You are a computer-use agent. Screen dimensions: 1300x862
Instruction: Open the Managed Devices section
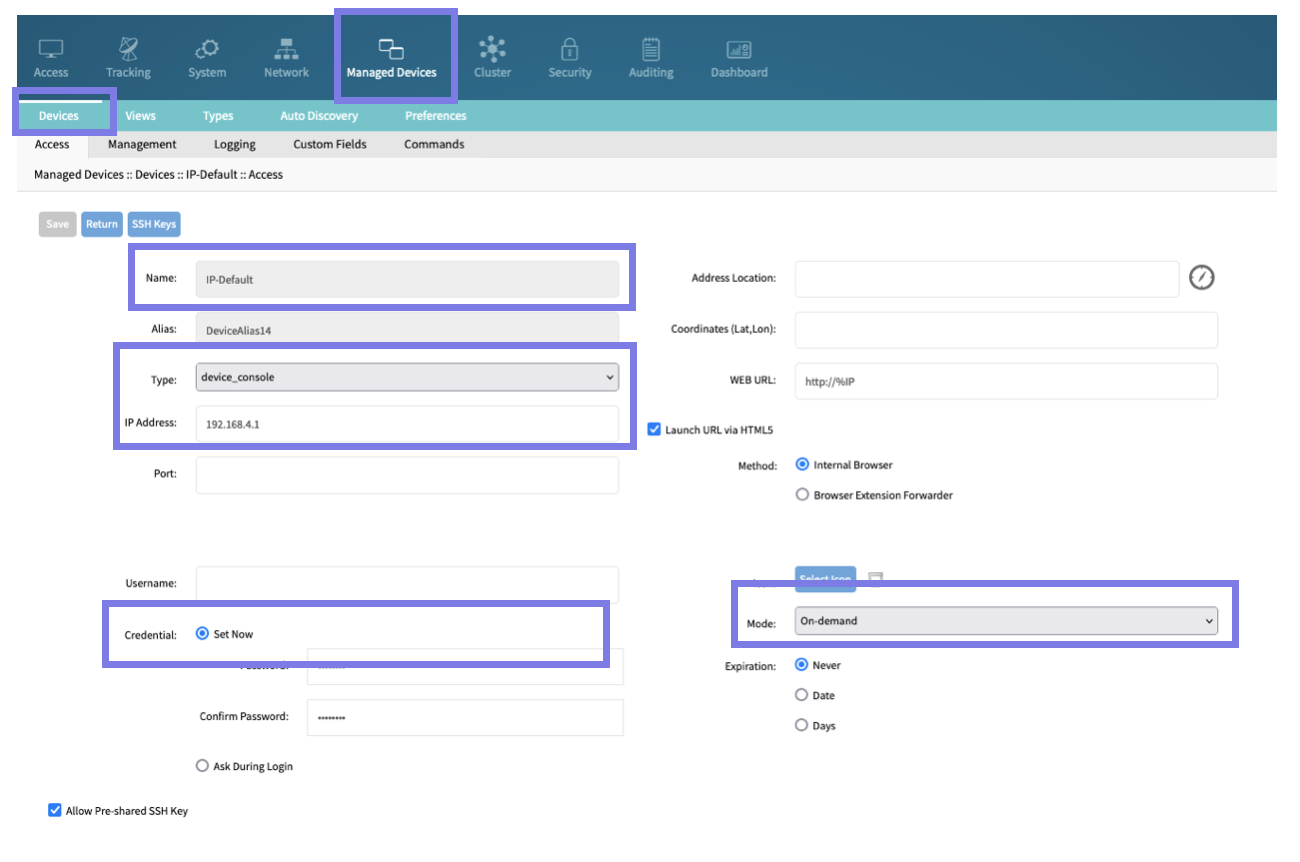391,59
